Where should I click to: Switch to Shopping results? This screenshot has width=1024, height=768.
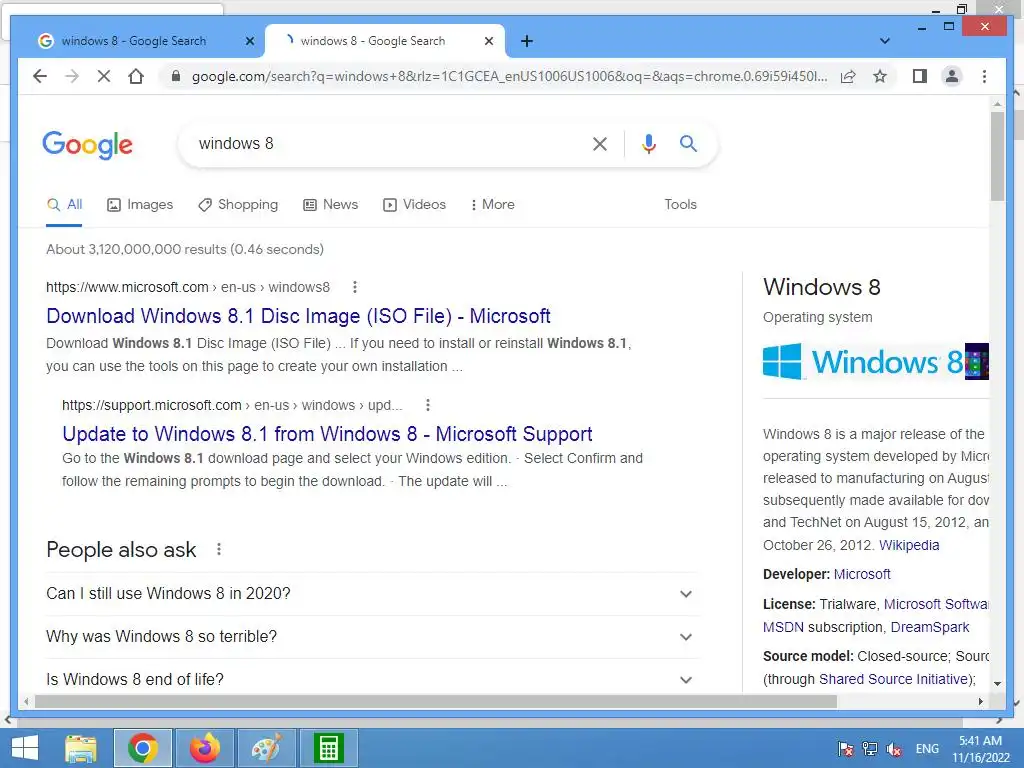pos(238,204)
